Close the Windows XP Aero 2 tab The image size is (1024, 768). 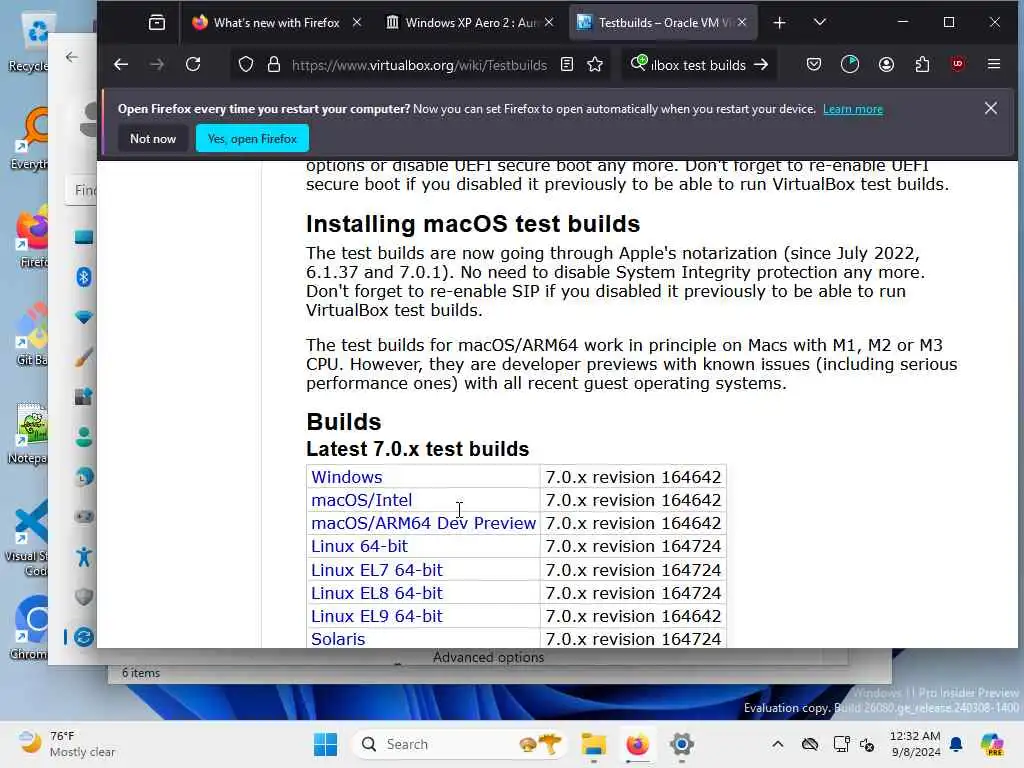[549, 23]
